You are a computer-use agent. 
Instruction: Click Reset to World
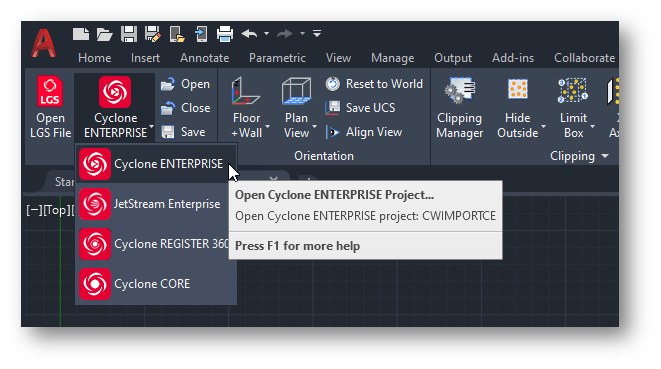tap(374, 84)
